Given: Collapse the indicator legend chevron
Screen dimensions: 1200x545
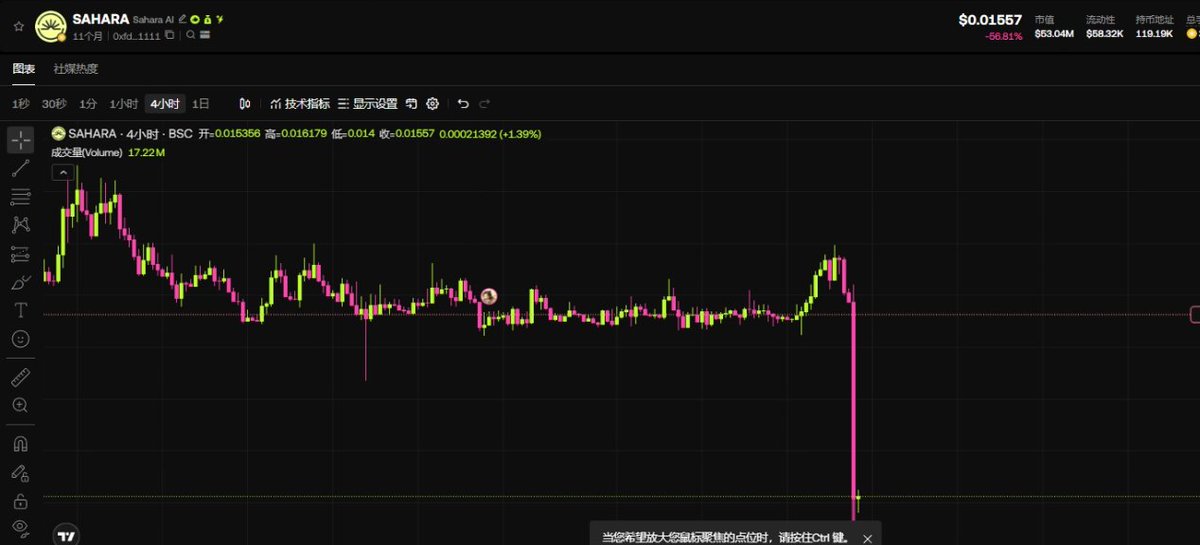Looking at the screenshot, I should (x=62, y=172).
